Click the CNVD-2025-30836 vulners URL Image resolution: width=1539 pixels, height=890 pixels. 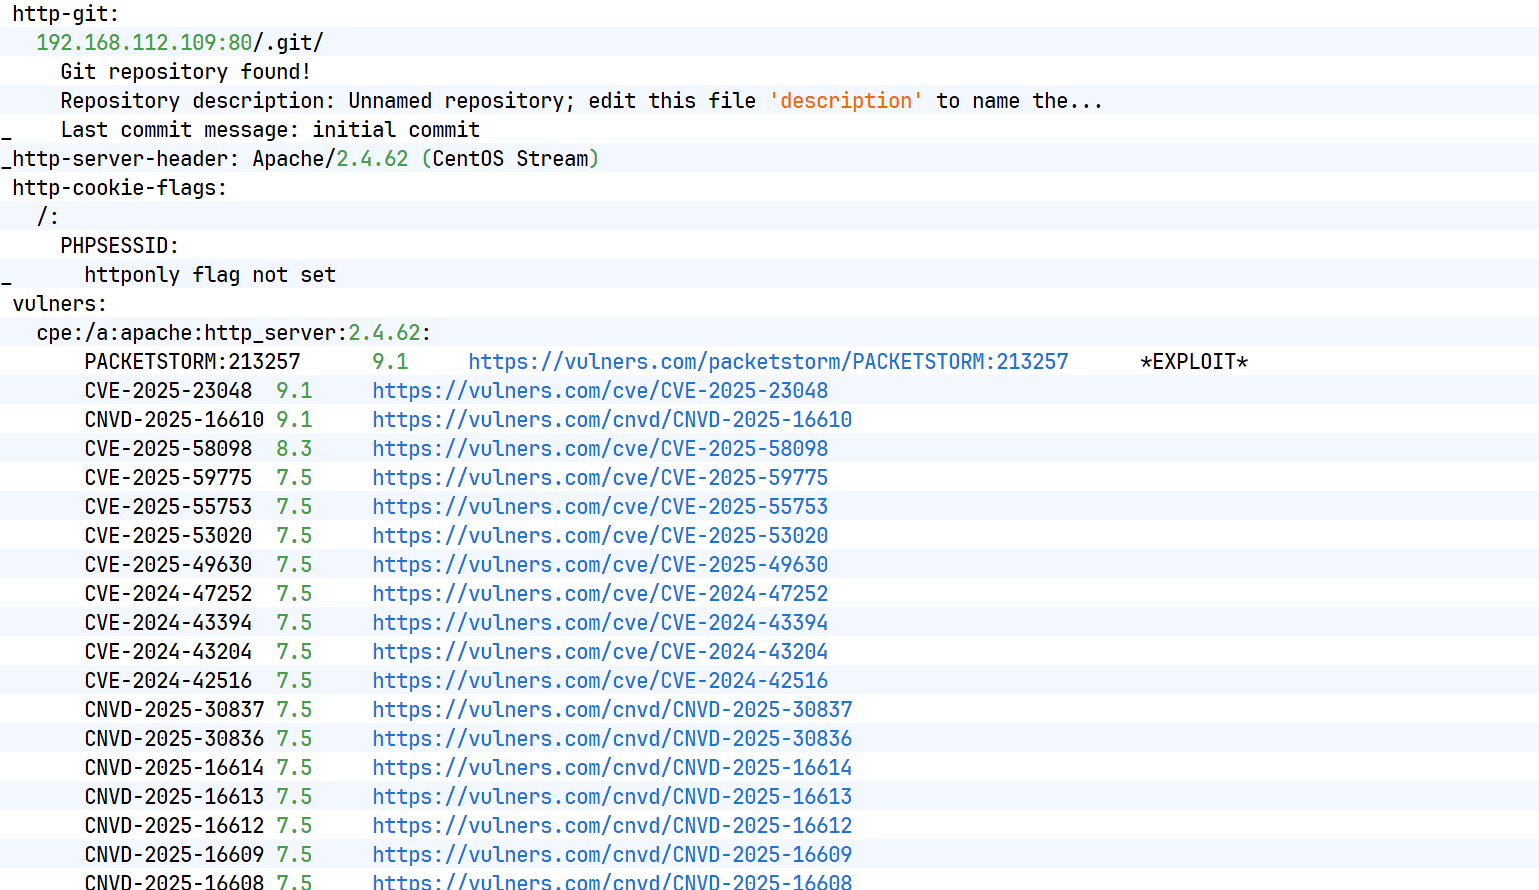(612, 739)
